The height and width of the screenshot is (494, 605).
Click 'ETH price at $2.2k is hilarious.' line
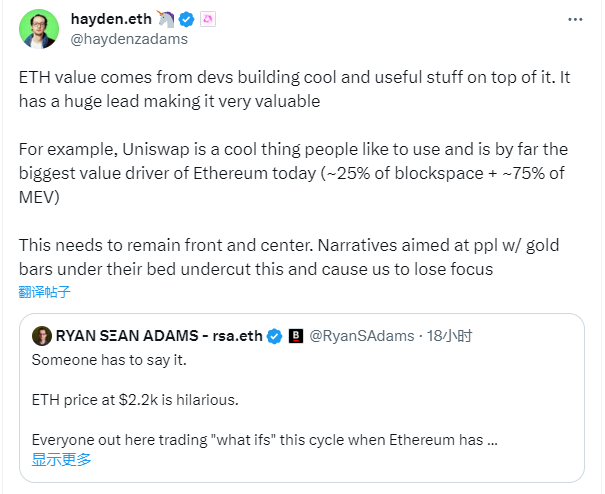(135, 400)
